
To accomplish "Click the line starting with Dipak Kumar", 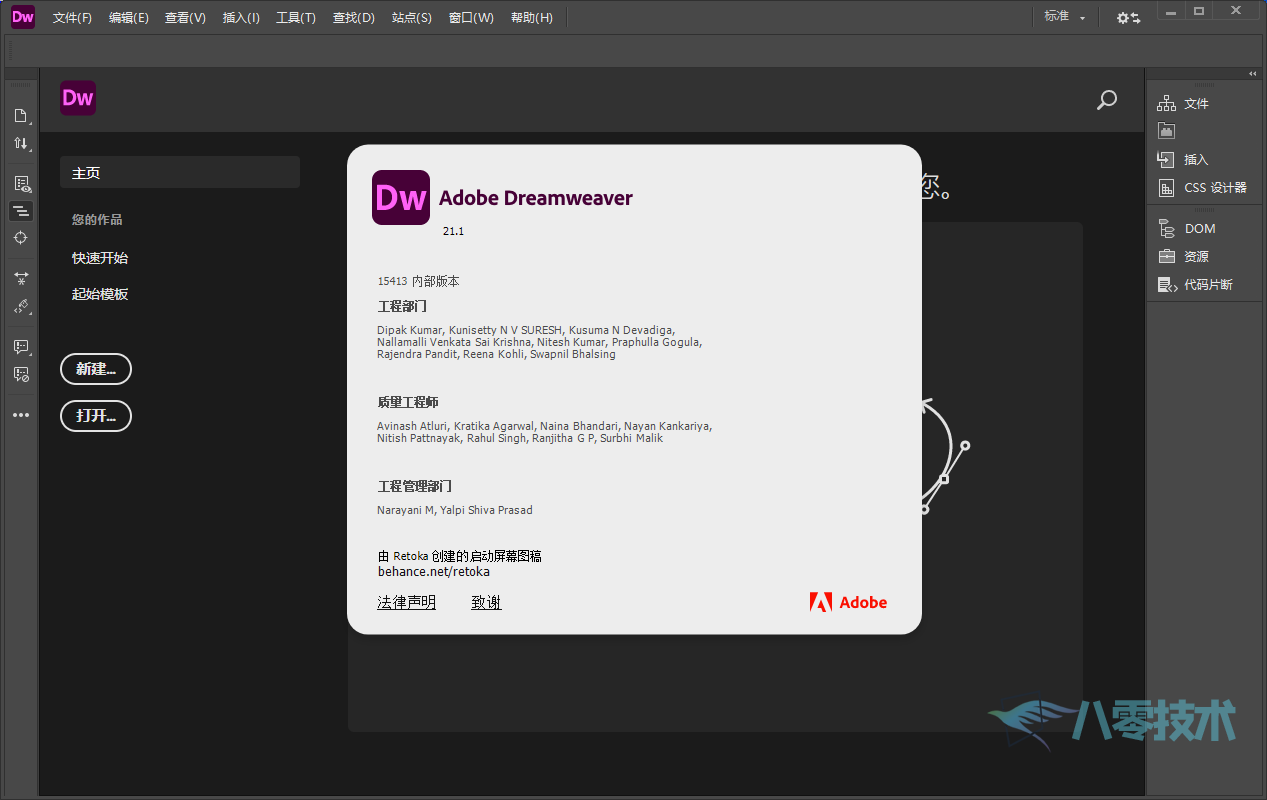I will coord(526,330).
